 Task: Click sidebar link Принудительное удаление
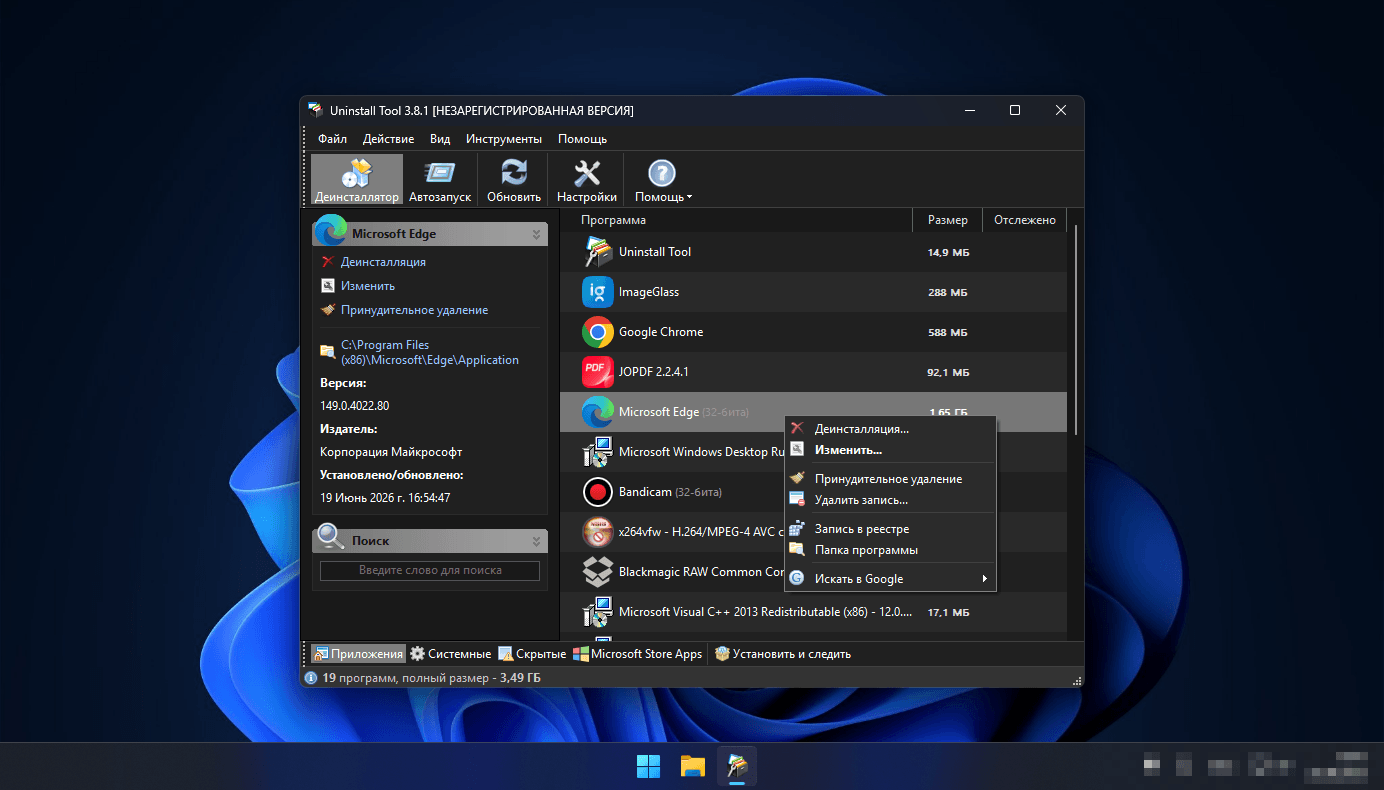click(x=414, y=310)
